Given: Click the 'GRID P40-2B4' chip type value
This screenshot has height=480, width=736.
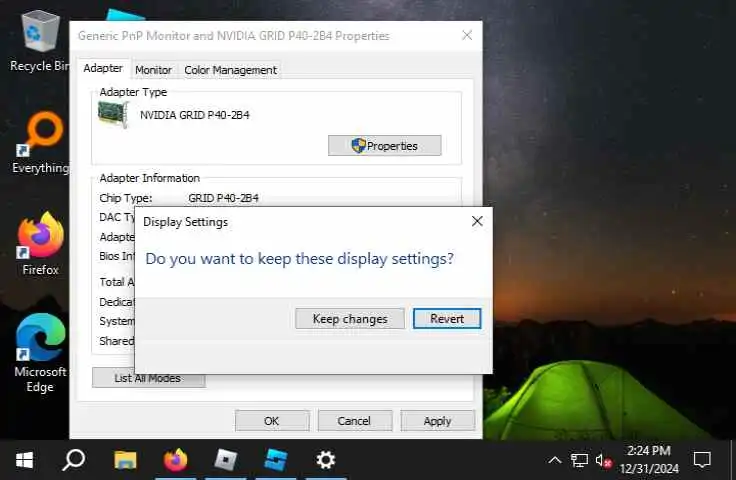Looking at the screenshot, I should point(223,198).
